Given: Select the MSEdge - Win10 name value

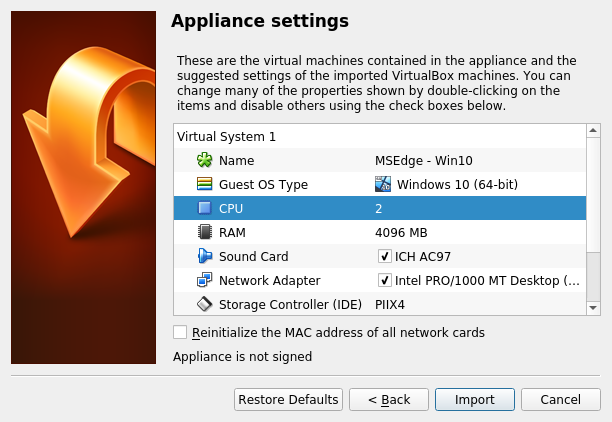Looking at the screenshot, I should (x=423, y=160).
